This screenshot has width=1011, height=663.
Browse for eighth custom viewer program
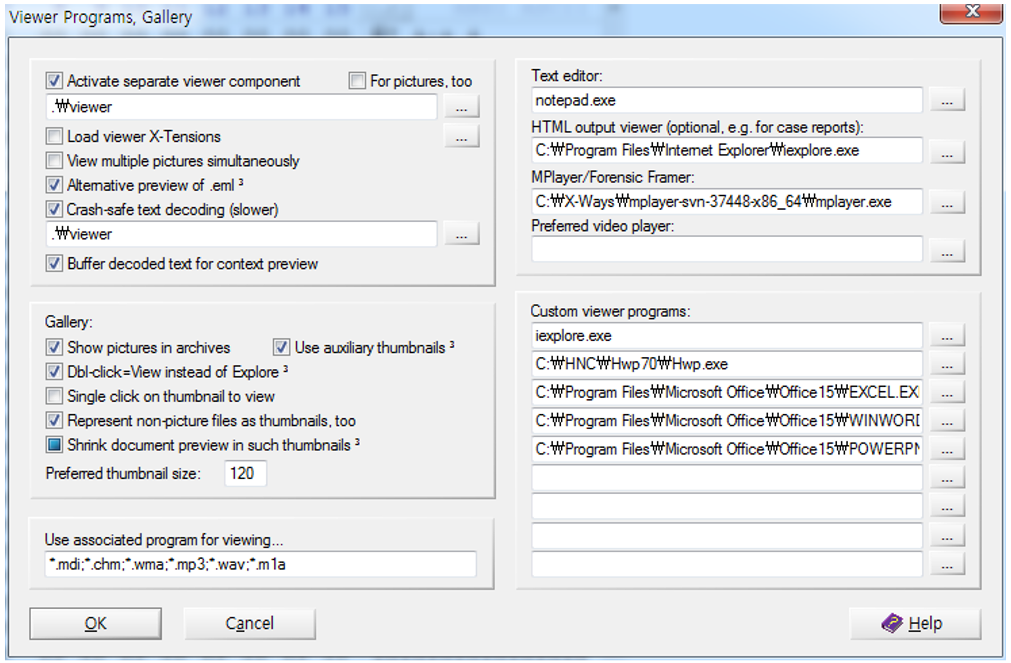click(x=947, y=536)
